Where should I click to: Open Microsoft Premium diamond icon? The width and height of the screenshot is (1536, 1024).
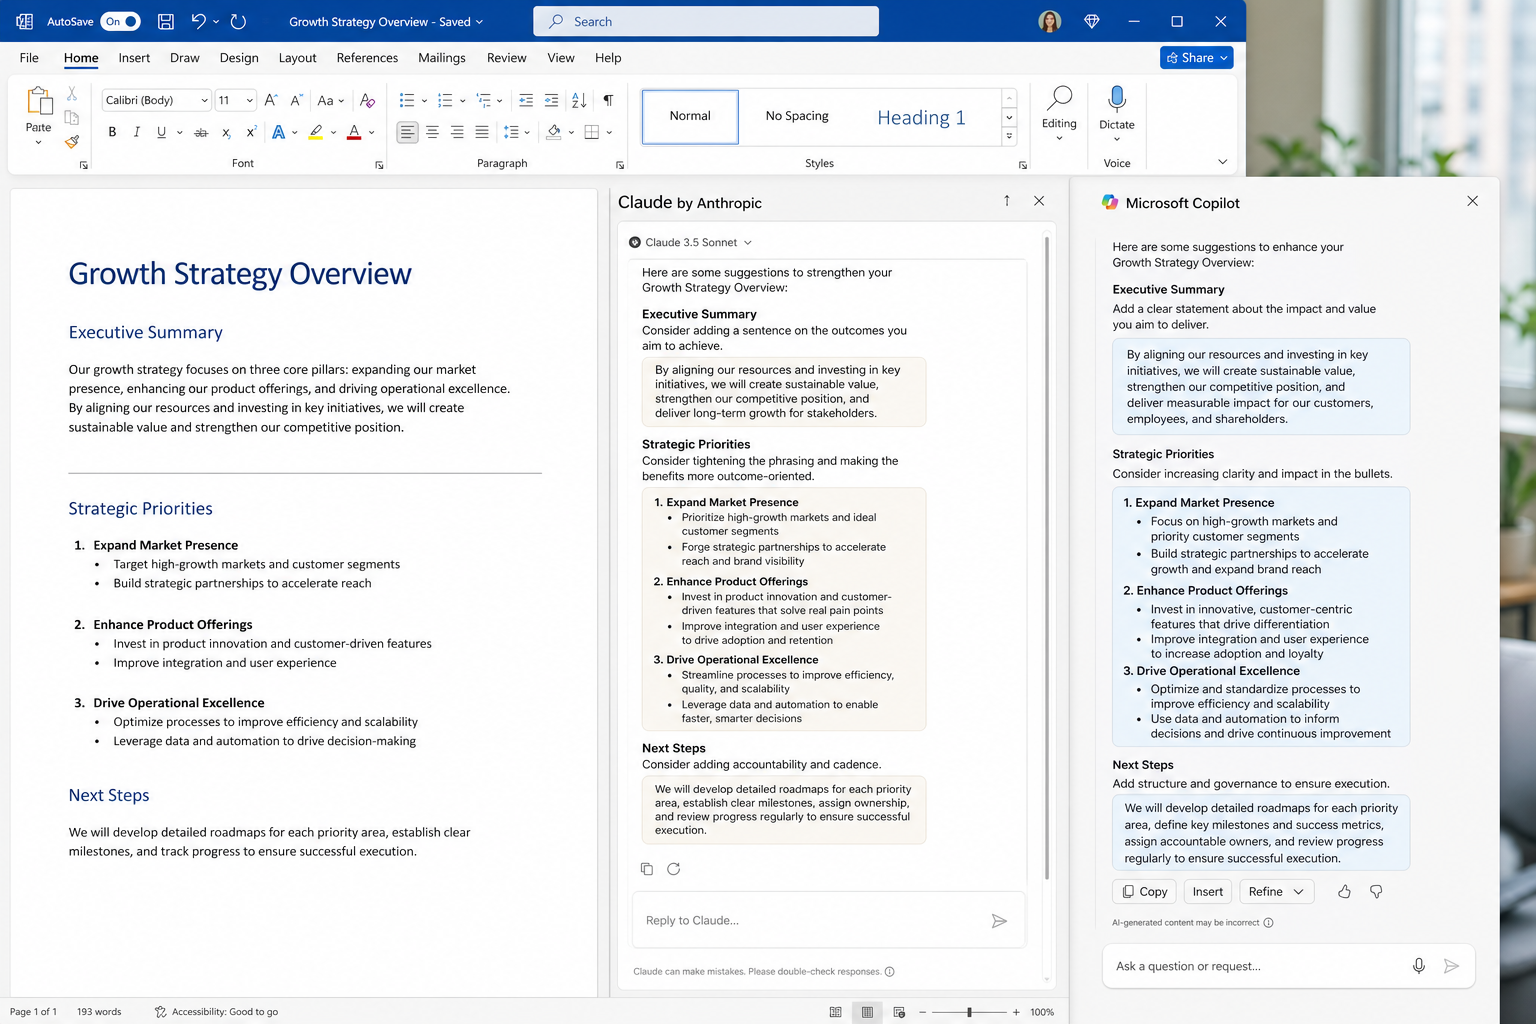(1092, 21)
